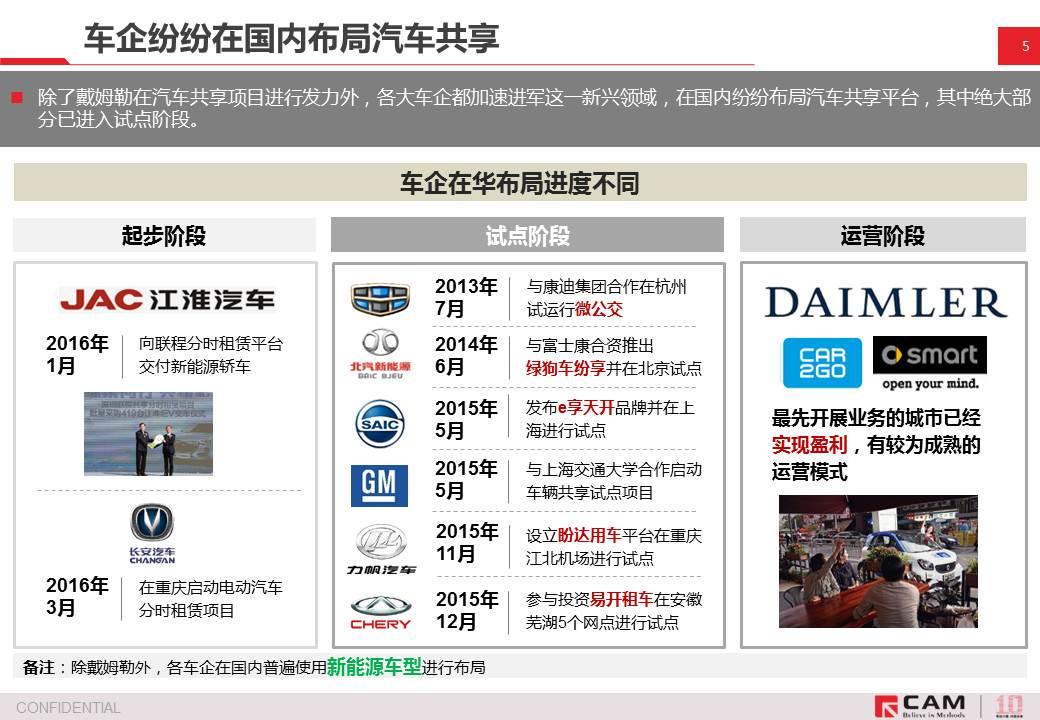
Task: Click the 北汽新能源 BAIC BJEV logo
Action: [380, 354]
